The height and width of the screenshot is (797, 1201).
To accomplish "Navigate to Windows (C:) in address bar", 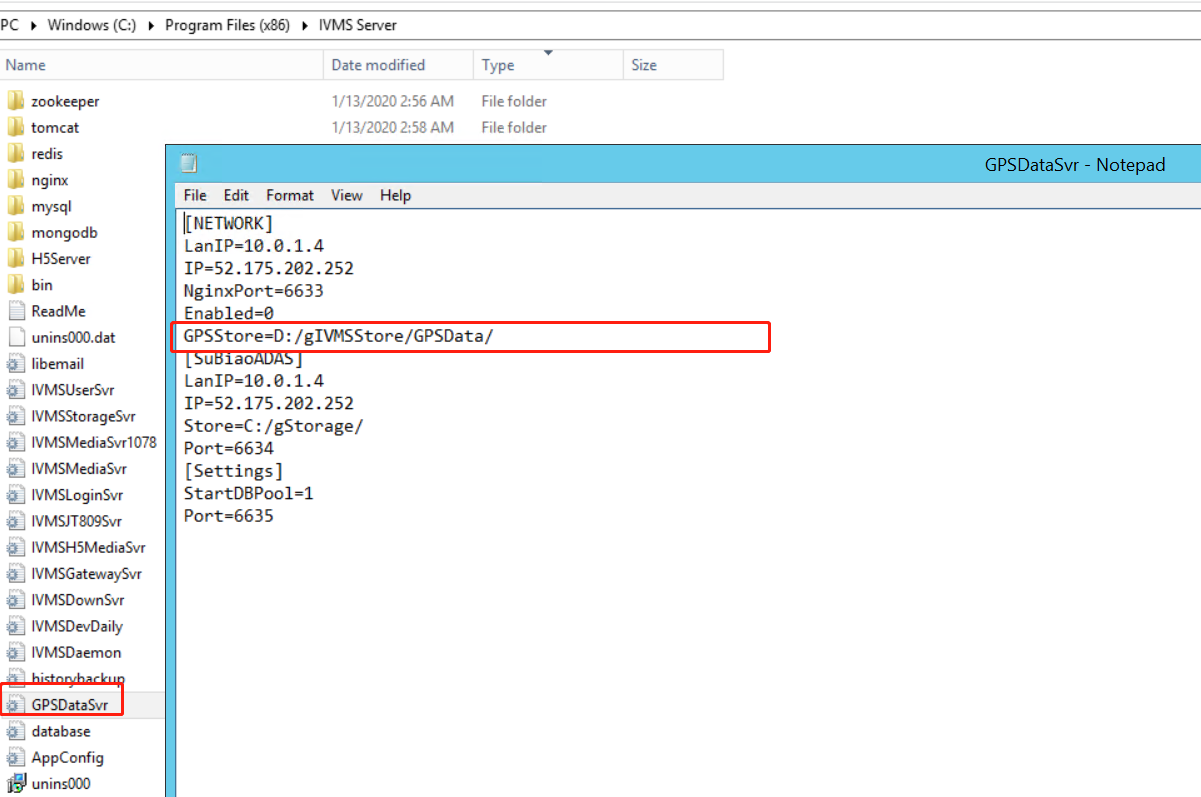I will (92, 26).
